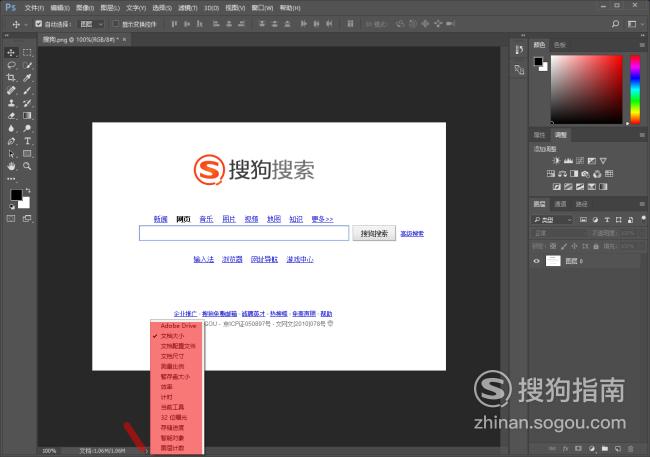Open the Layers panel flyout menu
This screenshot has width=650, height=457.
coord(642,204)
